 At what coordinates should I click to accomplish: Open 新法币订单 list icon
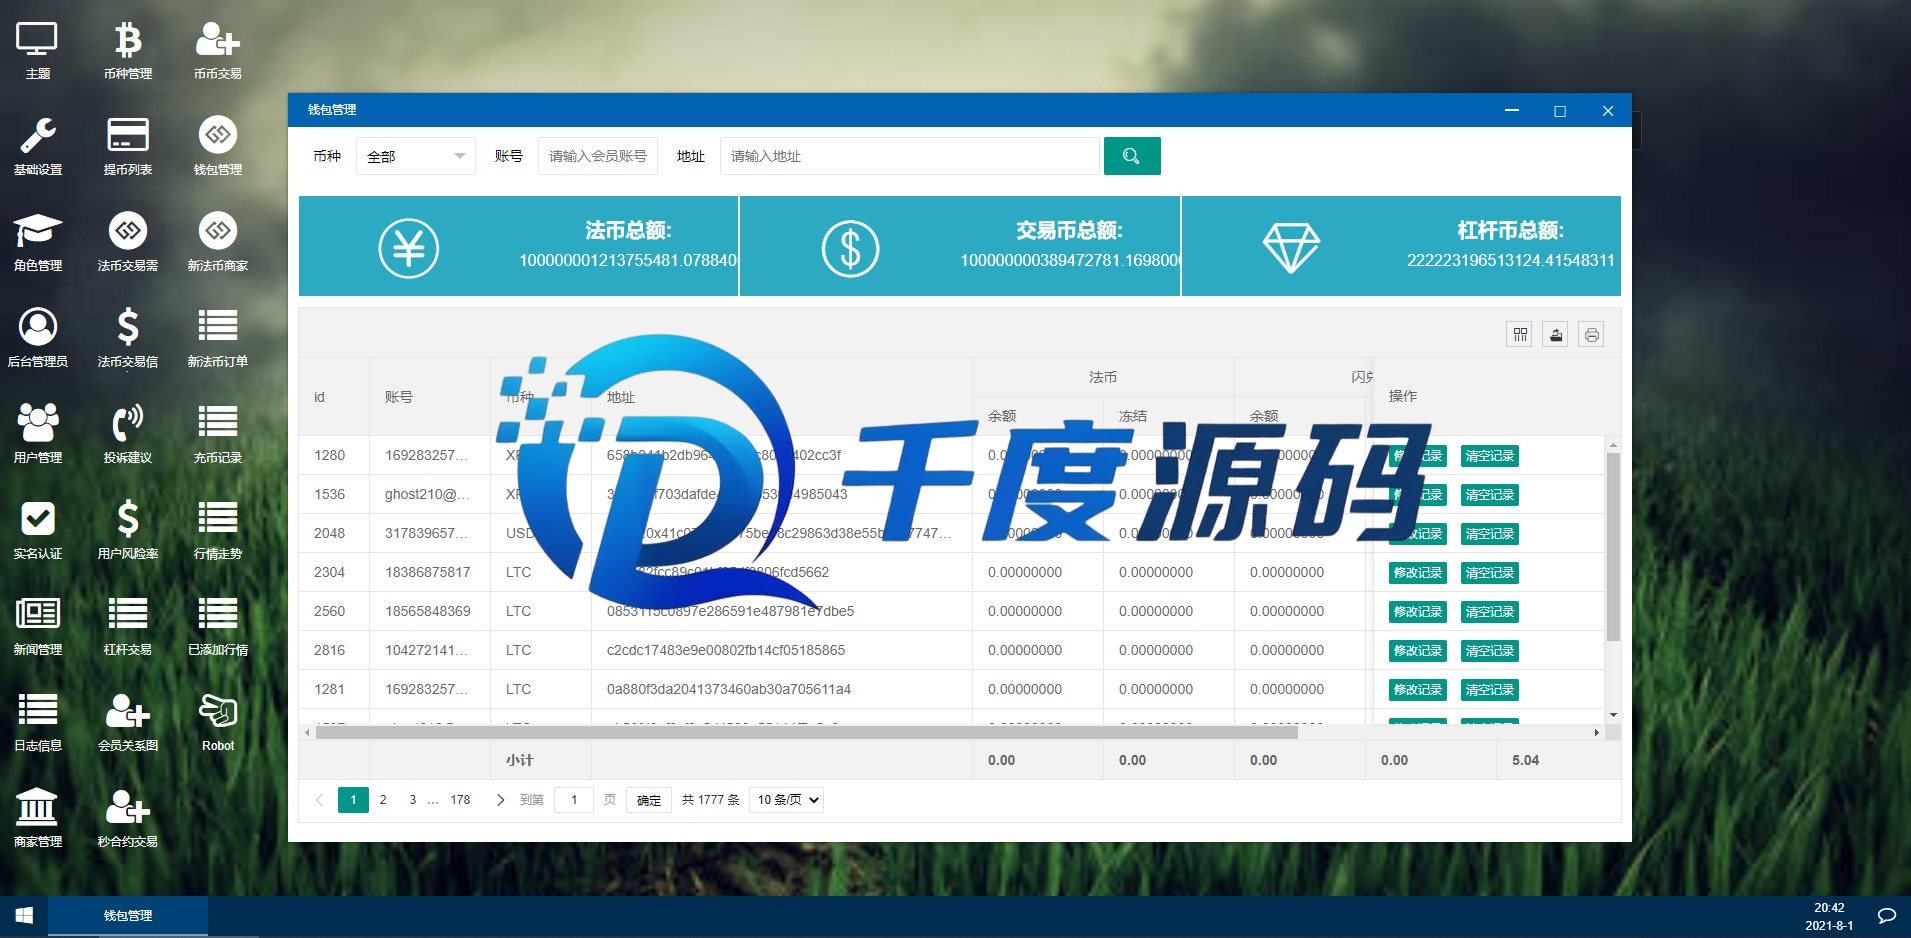pos(218,338)
